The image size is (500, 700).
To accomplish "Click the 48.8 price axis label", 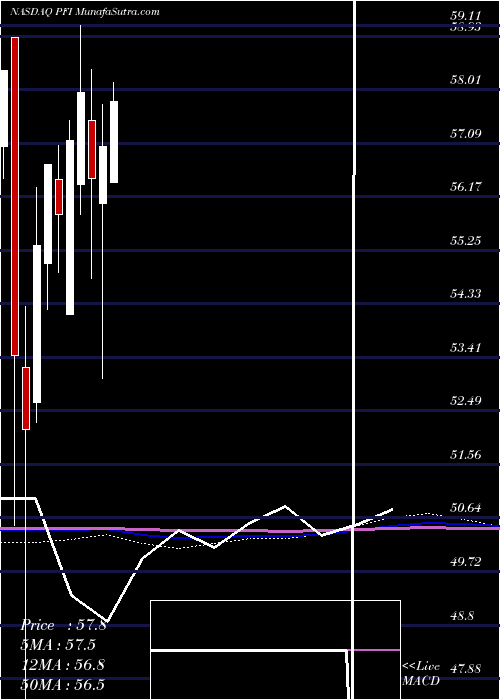I will coord(462,616).
